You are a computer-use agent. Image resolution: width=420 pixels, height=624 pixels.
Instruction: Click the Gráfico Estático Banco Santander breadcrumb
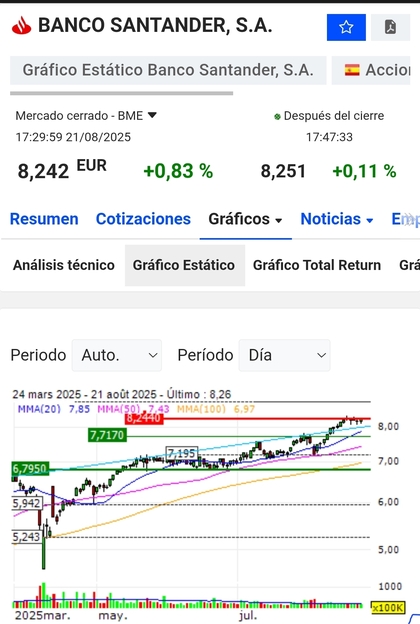[168, 70]
